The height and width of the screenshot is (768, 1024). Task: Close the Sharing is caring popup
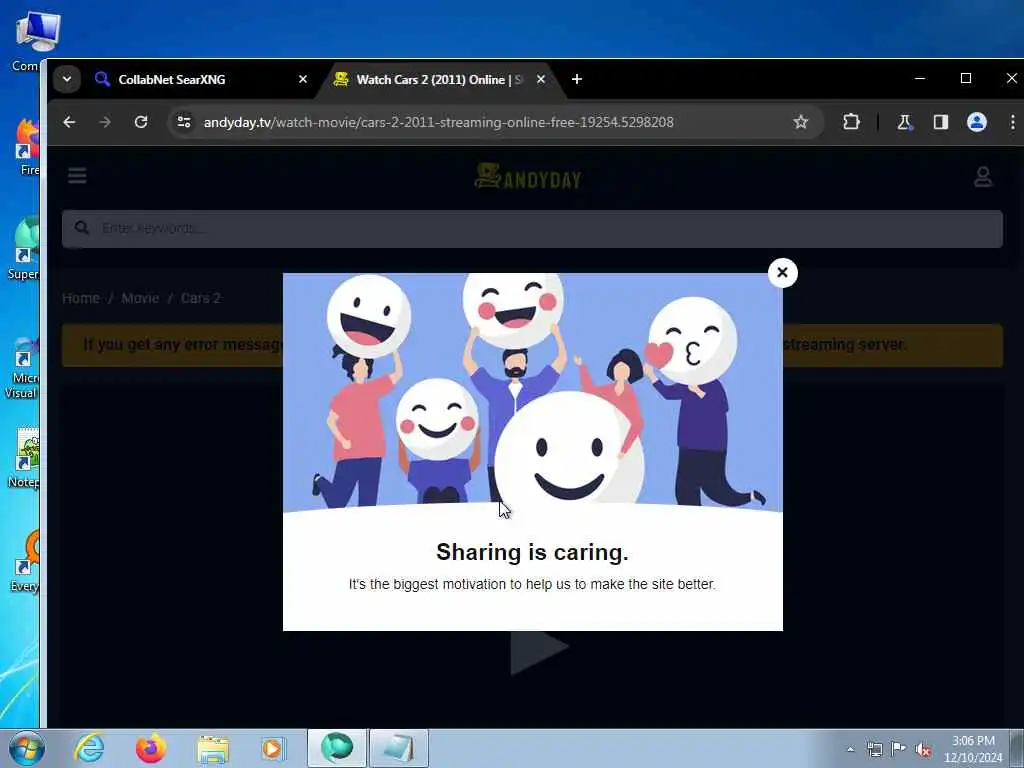point(782,272)
